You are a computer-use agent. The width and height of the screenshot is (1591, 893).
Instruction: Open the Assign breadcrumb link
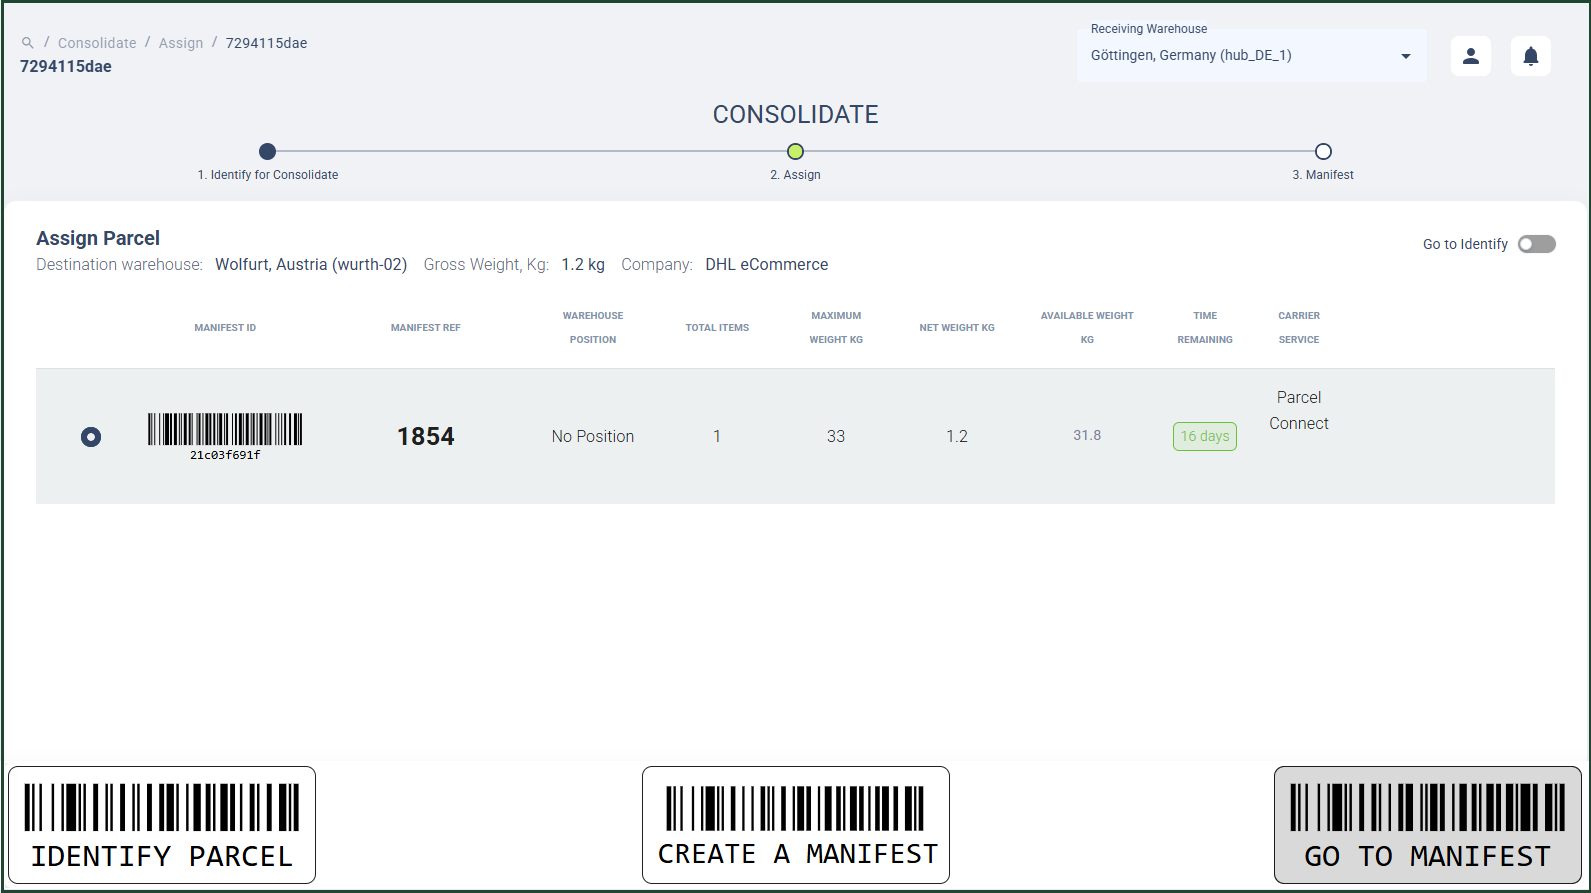point(181,43)
